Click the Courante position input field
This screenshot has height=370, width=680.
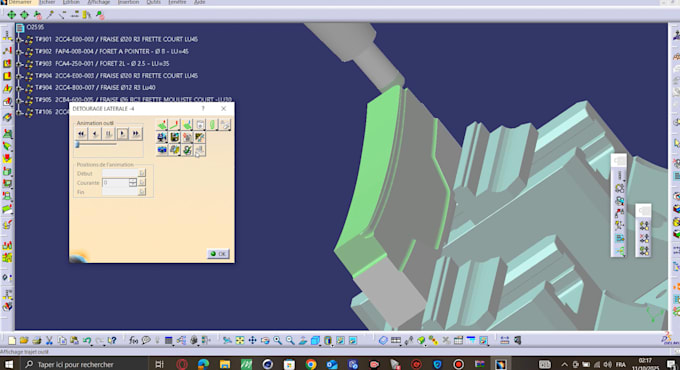115,183
